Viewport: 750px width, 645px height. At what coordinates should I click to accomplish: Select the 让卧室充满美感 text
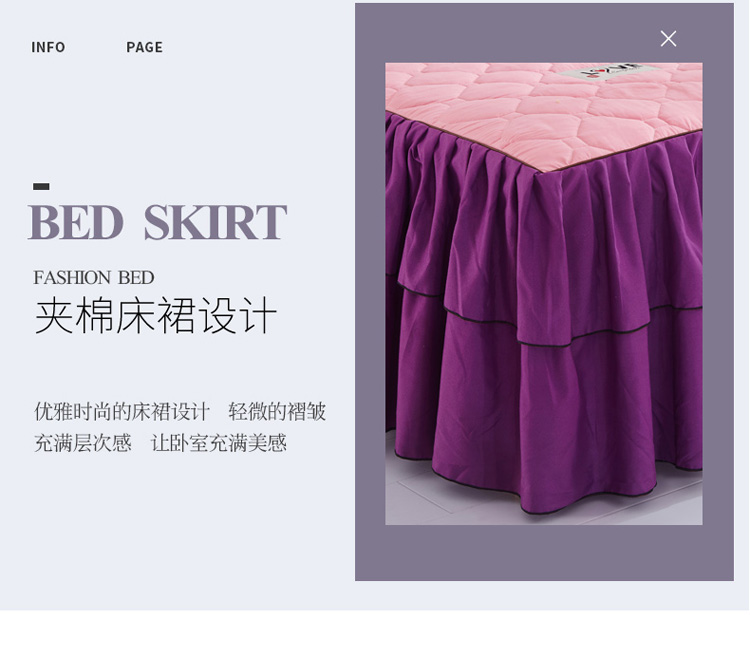[219, 443]
